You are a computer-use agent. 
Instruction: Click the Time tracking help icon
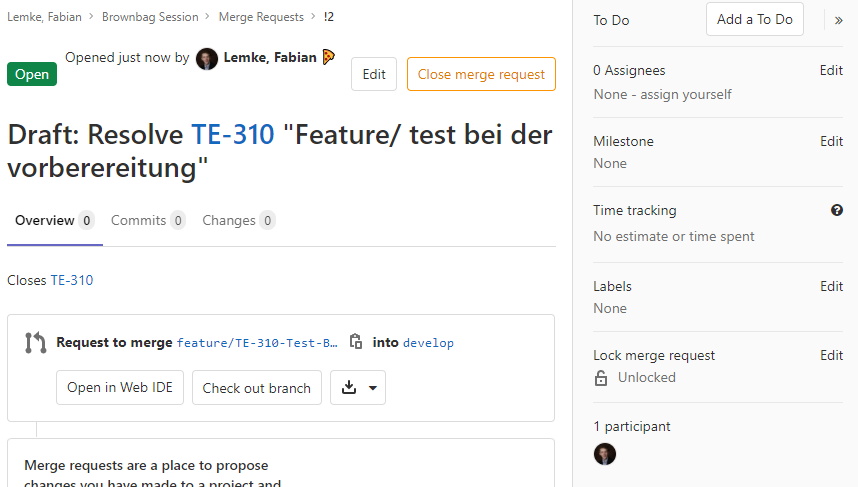click(836, 210)
